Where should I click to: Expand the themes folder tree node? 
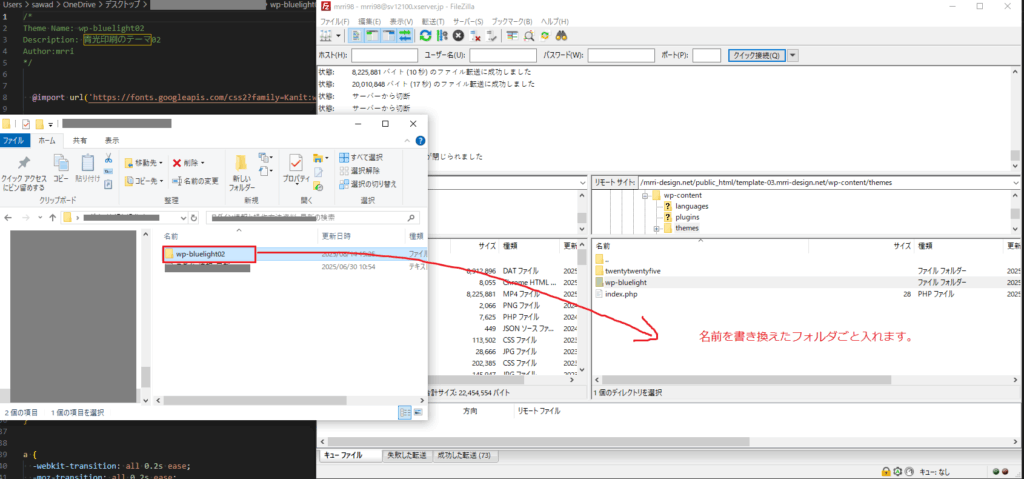tap(656, 229)
